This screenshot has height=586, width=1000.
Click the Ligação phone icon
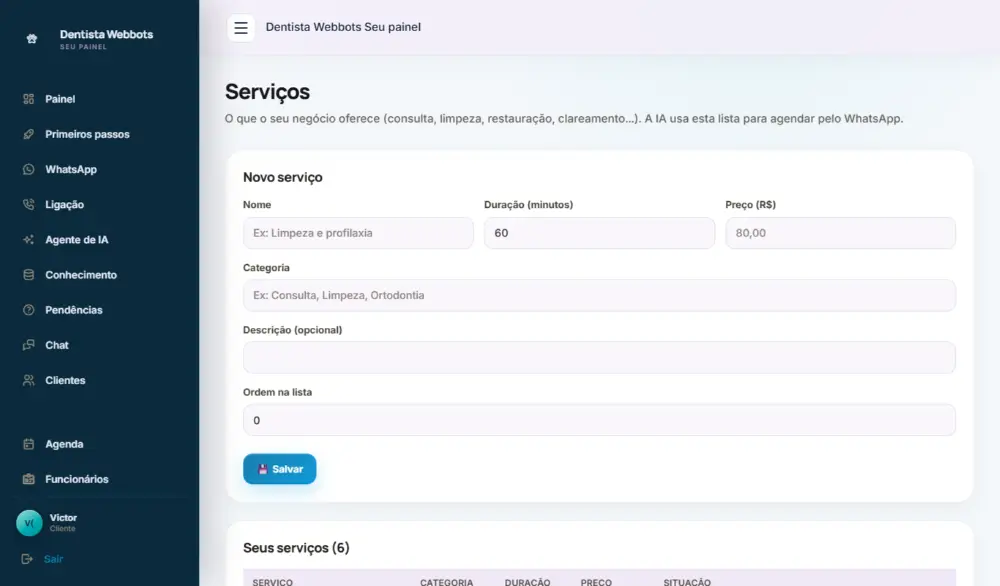pyautogui.click(x=29, y=204)
